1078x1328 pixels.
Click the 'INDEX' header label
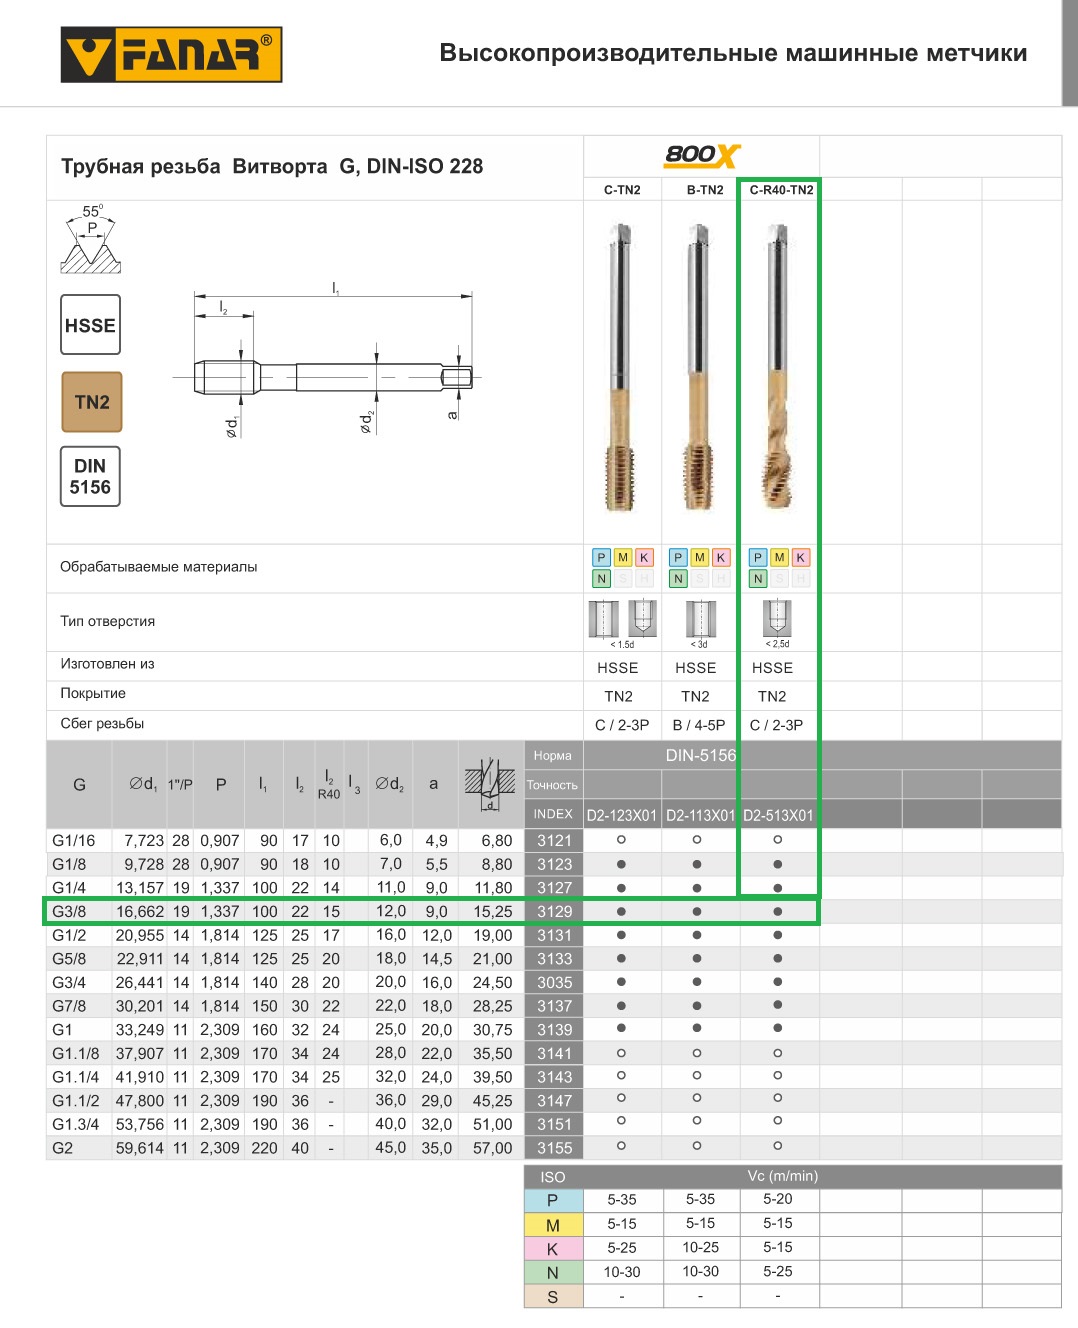[x=553, y=814]
